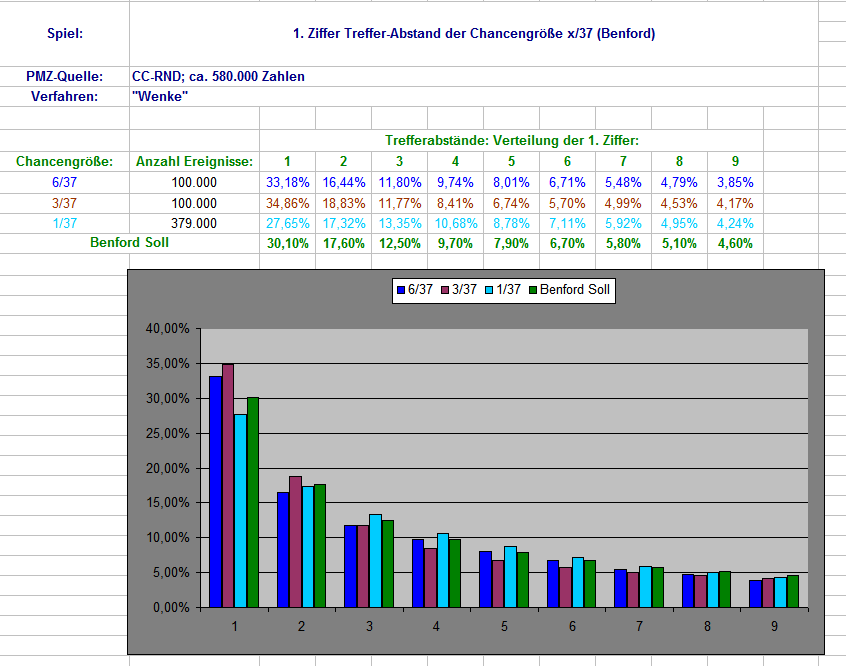
Task: Select the cell showing 6,74%
Action: tap(511, 203)
